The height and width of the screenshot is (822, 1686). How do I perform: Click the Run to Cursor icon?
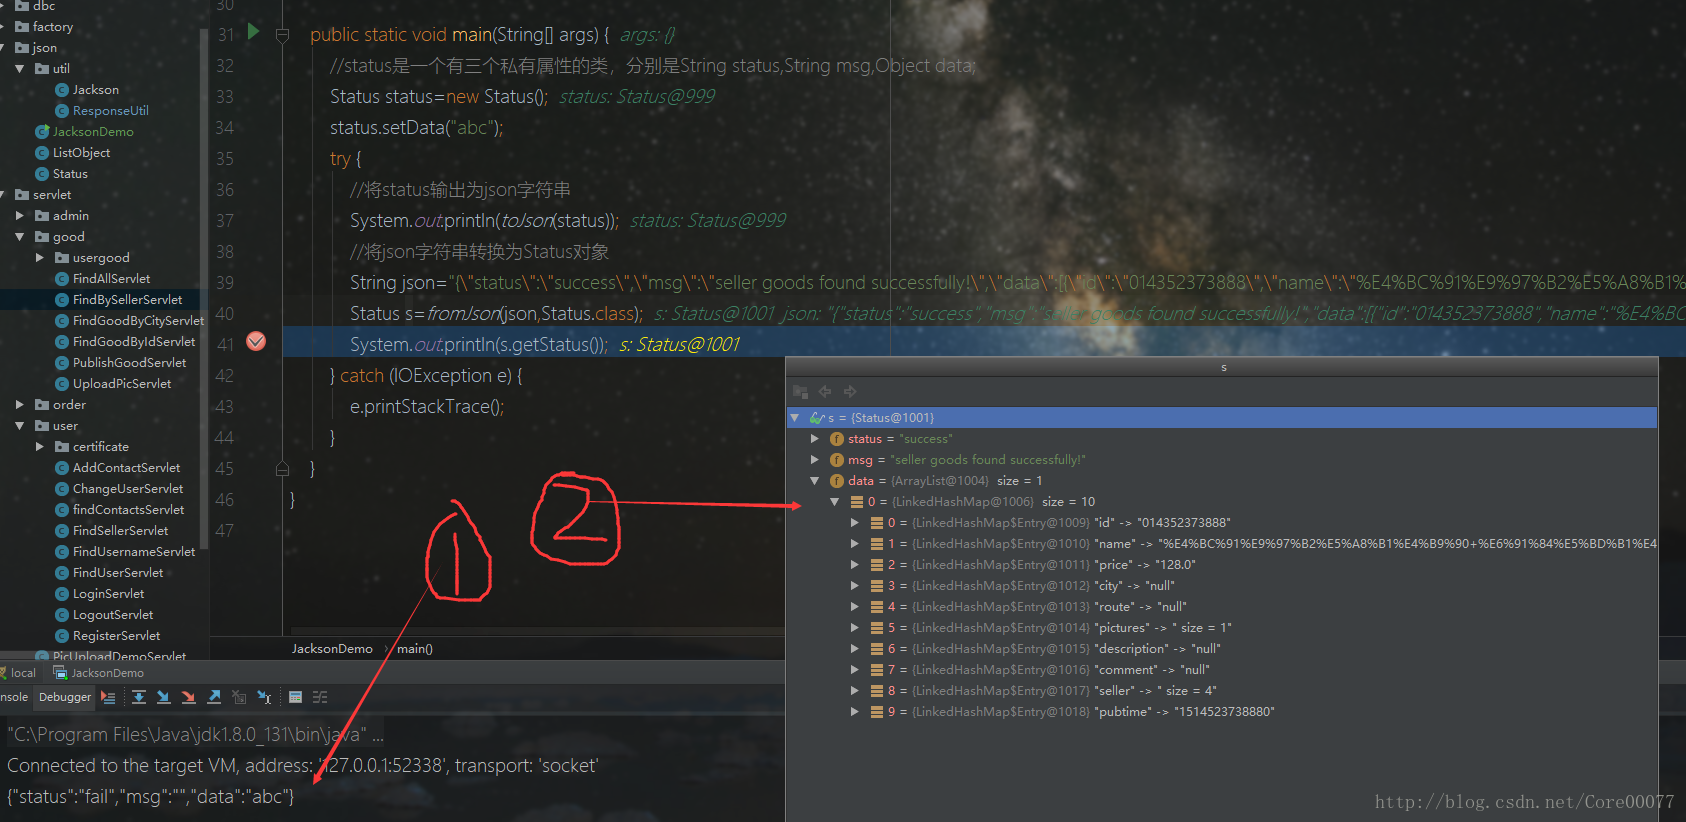click(264, 697)
